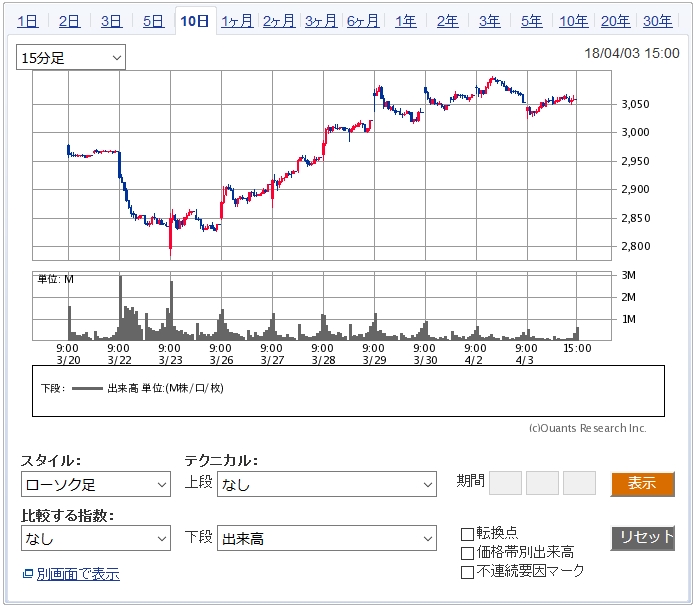This screenshot has width=697, height=606.
Task: Click the リセット button
Action: [x=643, y=538]
